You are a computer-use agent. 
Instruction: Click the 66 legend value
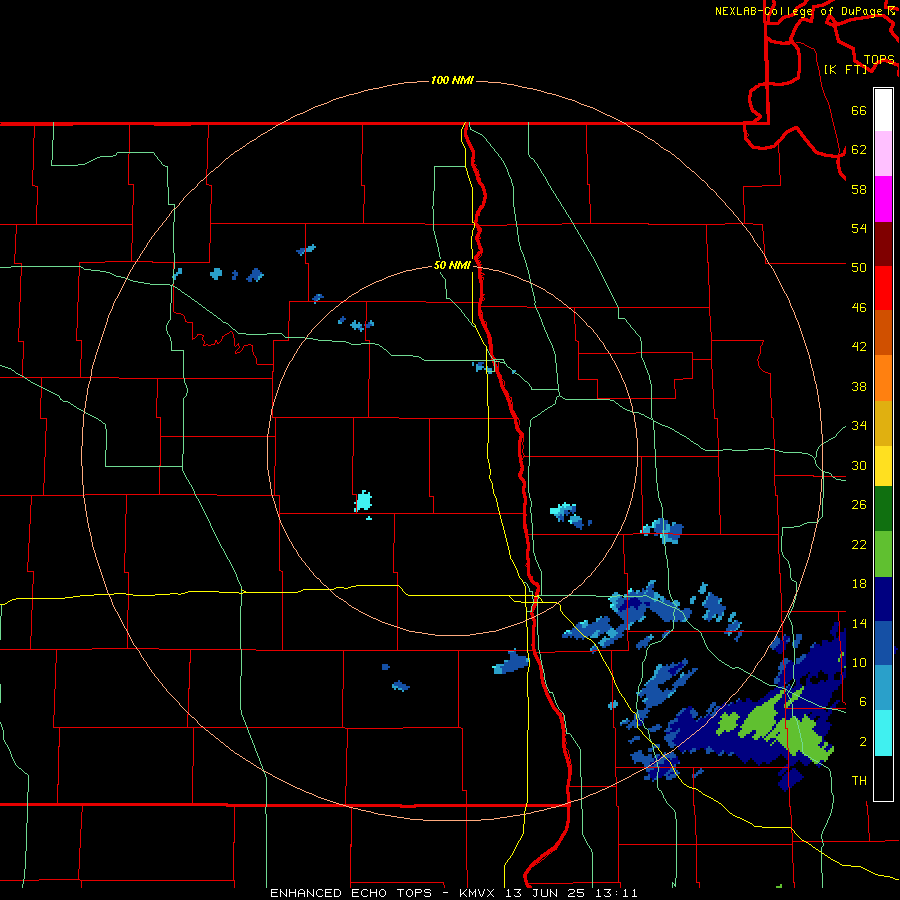click(859, 110)
